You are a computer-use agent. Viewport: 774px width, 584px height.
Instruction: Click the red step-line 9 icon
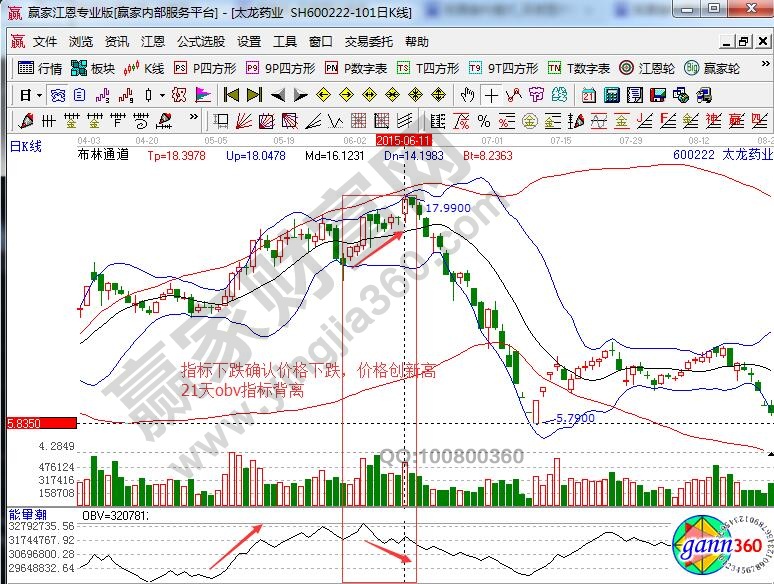pos(126,95)
